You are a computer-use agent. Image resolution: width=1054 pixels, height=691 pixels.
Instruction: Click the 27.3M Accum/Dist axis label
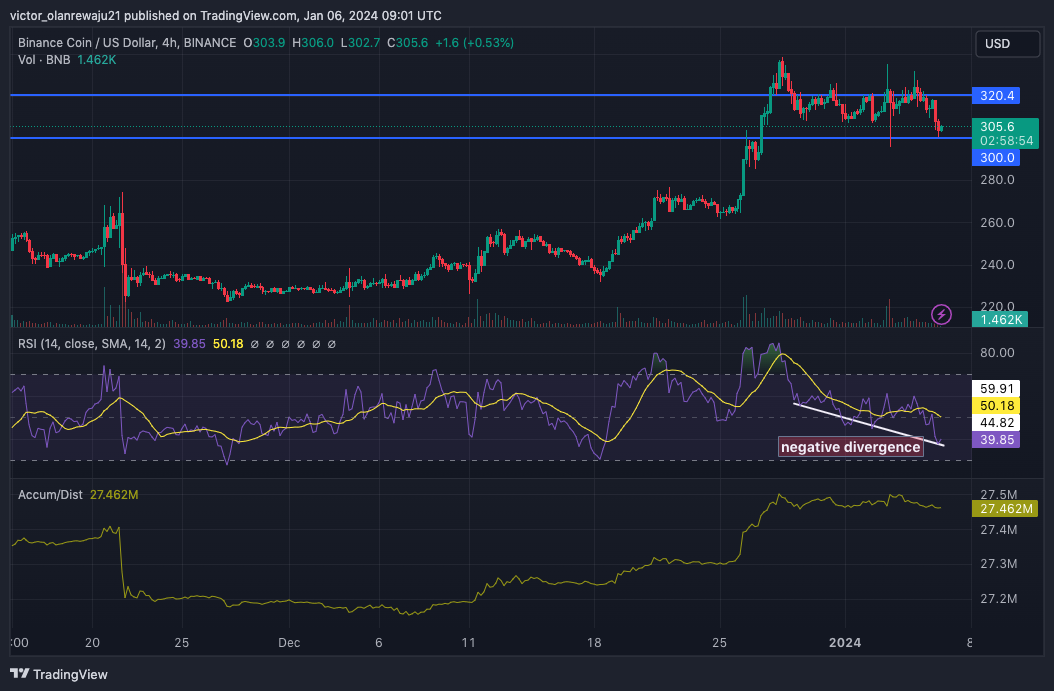click(998, 563)
